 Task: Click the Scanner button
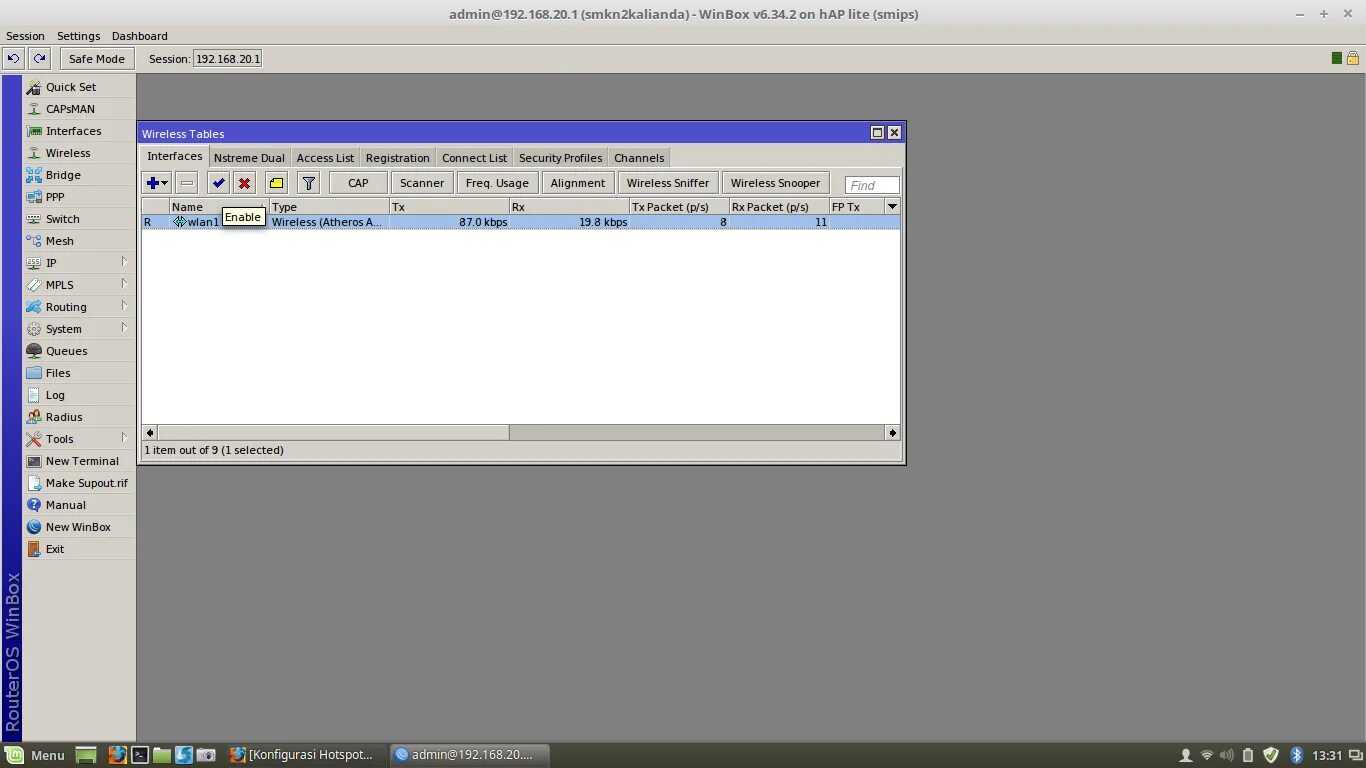[x=422, y=183]
